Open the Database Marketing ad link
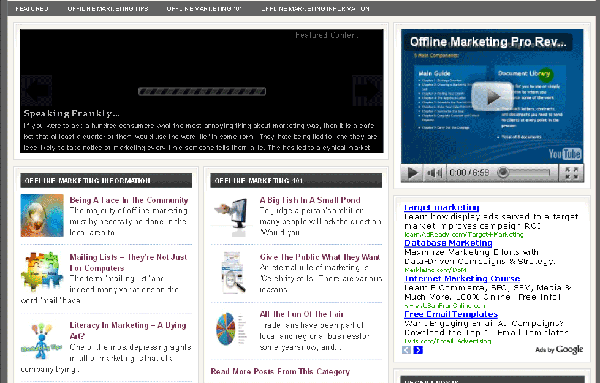This screenshot has width=600, height=383. [x=448, y=243]
